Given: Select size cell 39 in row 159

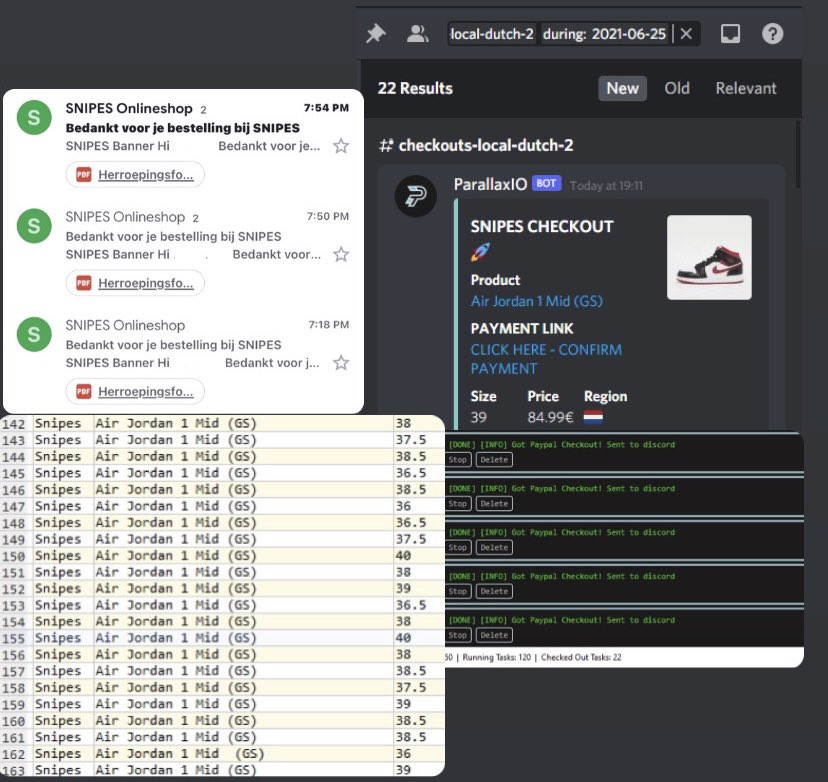Looking at the screenshot, I should [418, 704].
